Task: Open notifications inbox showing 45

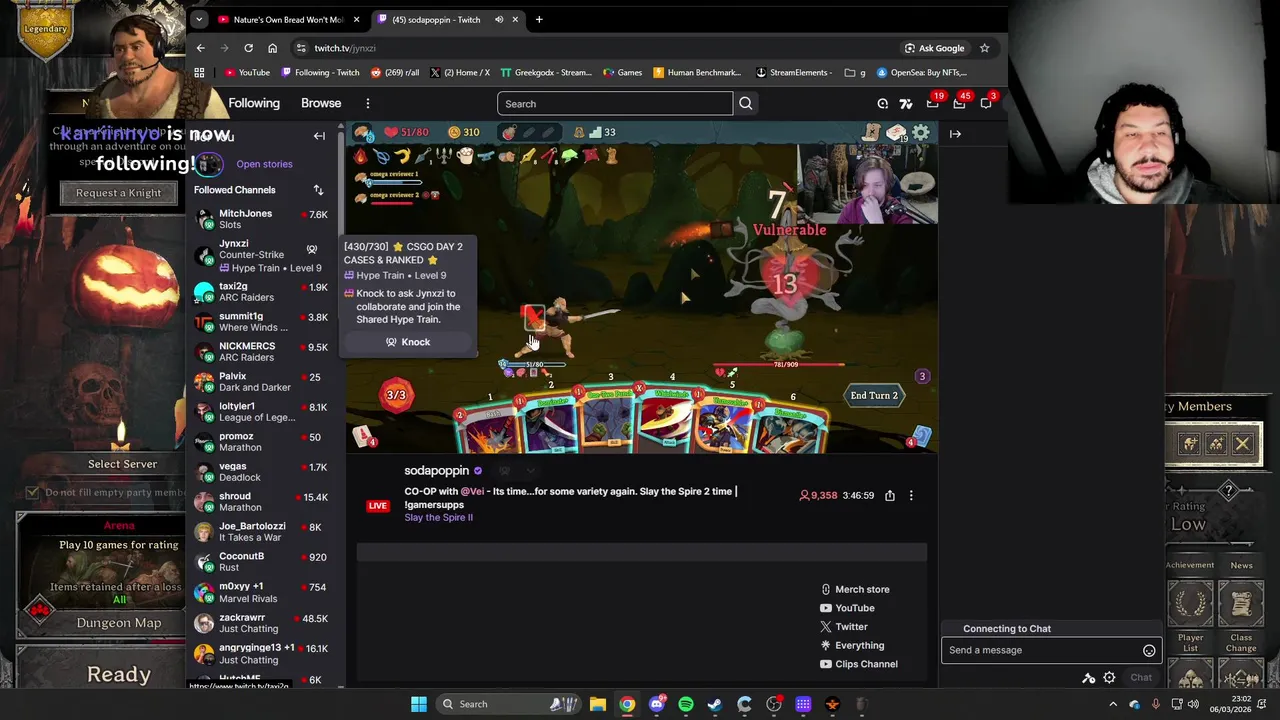Action: point(959,103)
